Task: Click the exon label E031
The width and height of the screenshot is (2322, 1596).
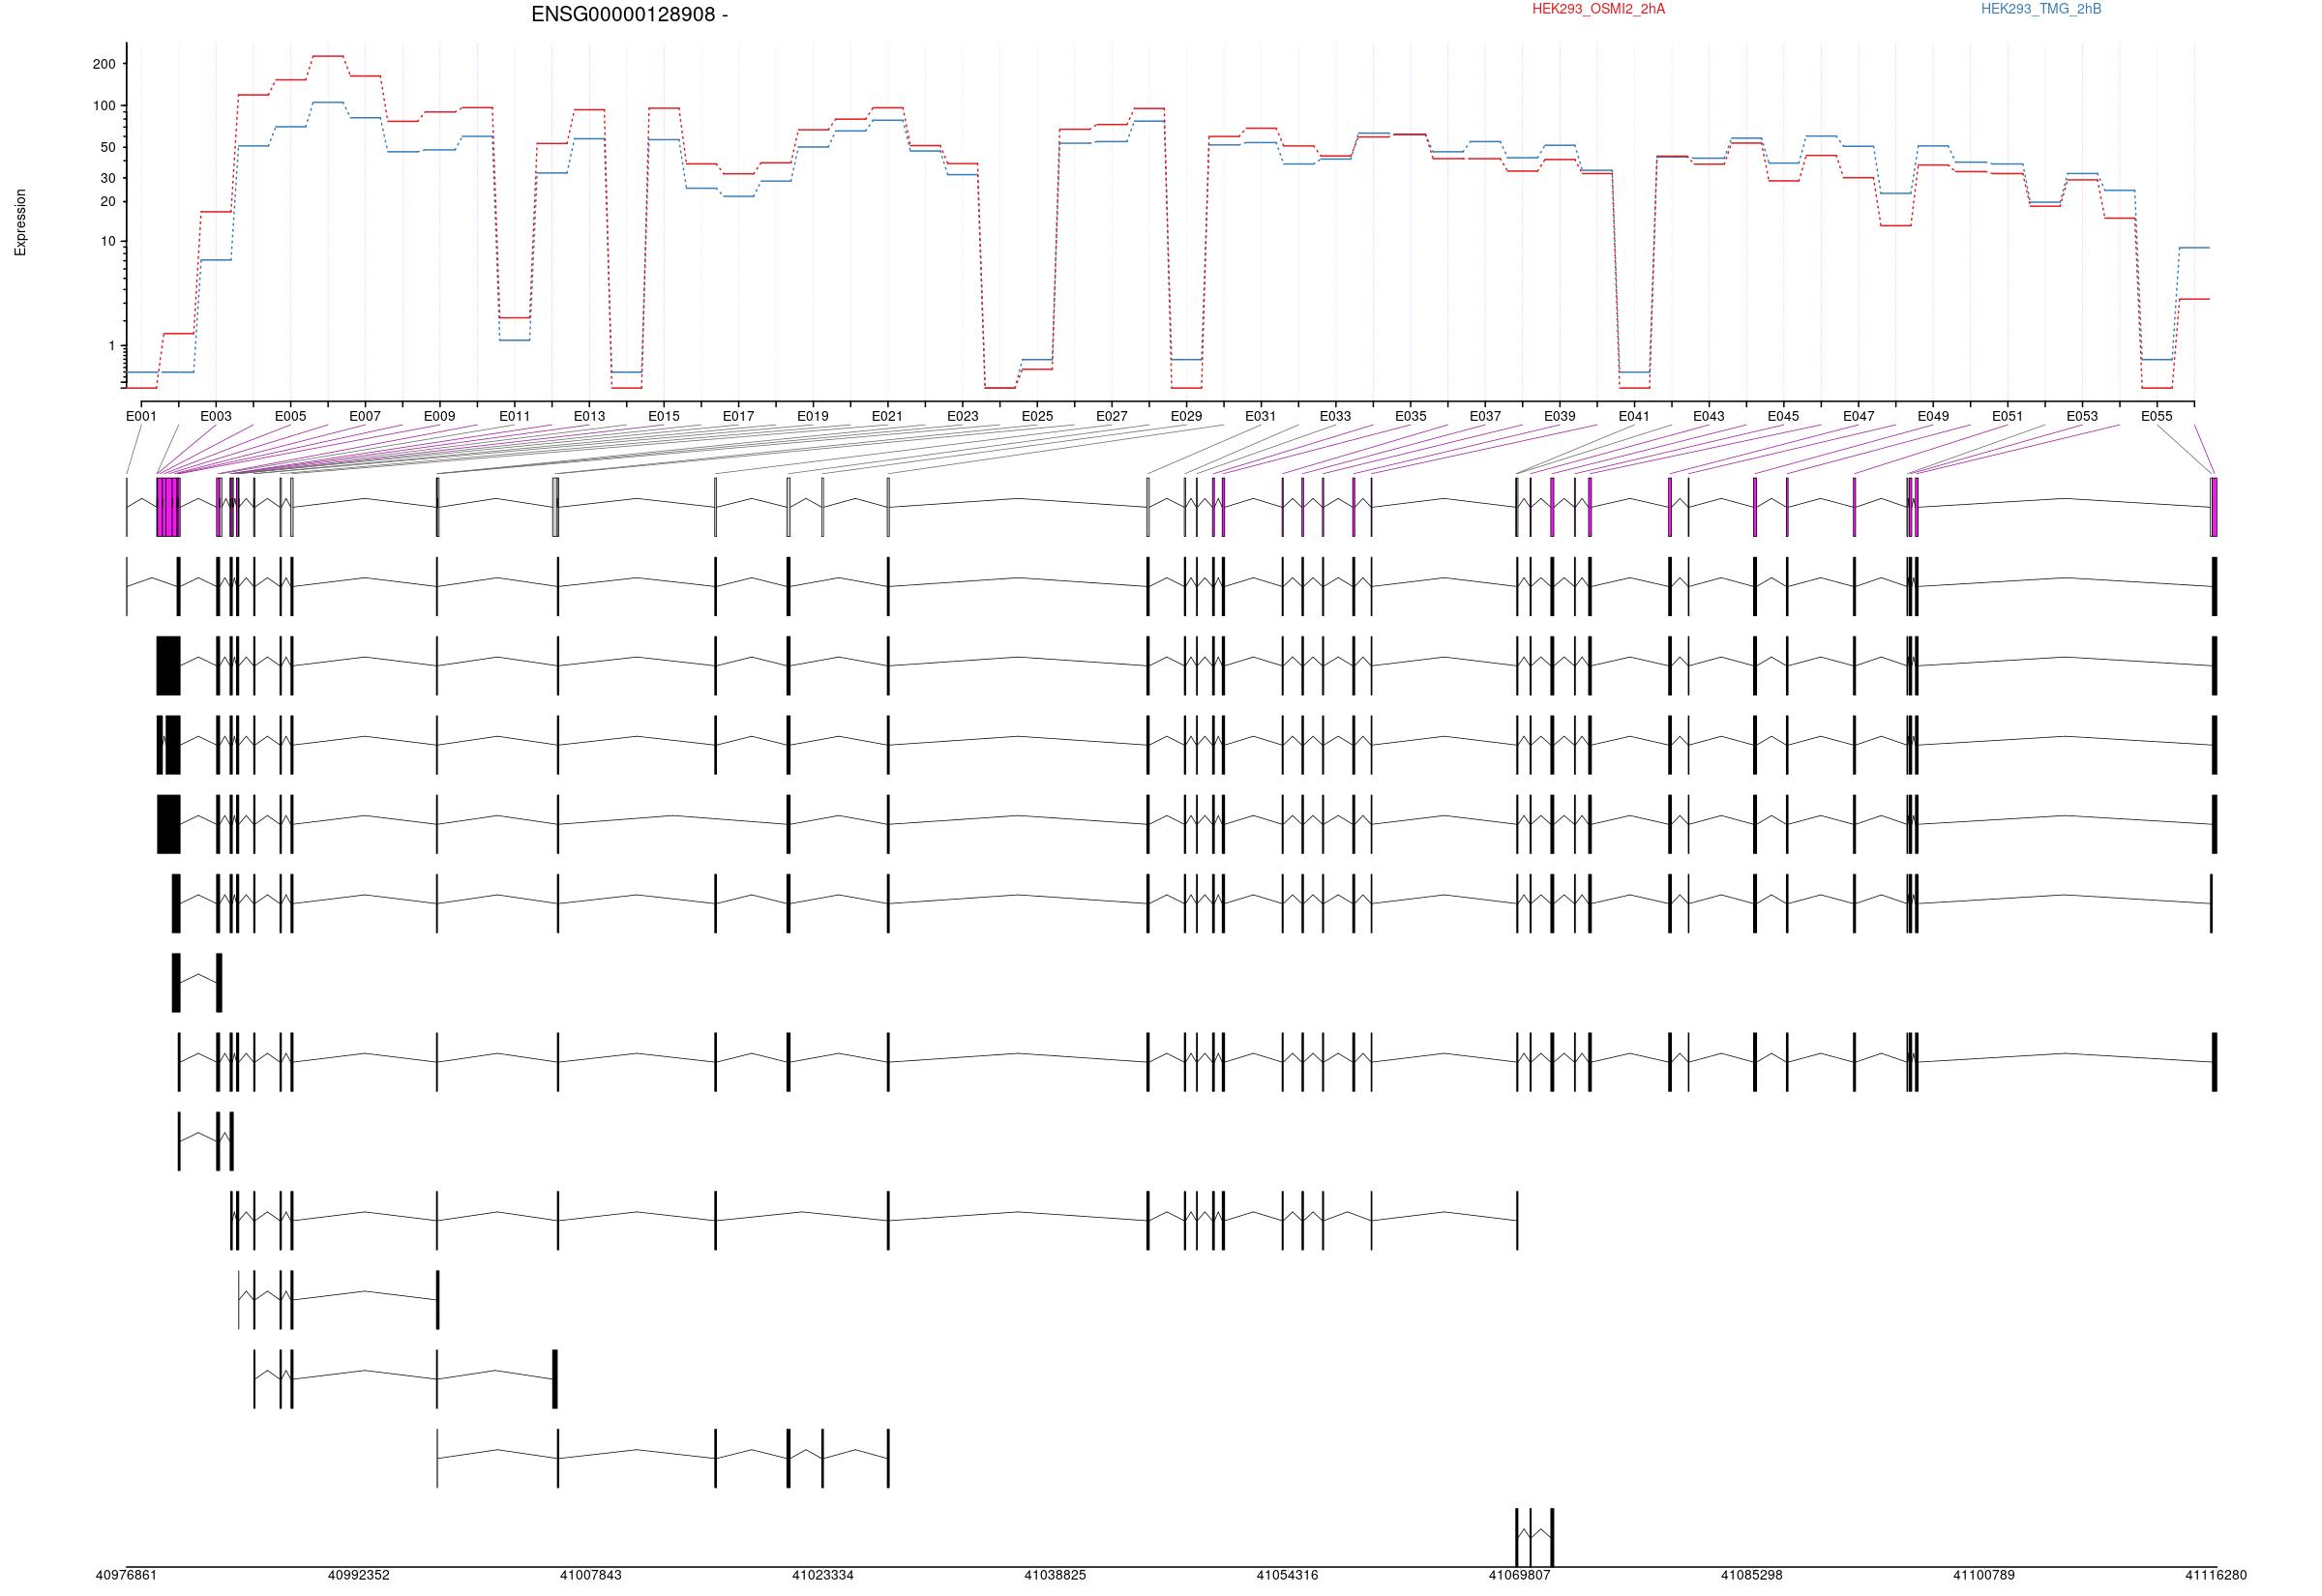Action: coord(1260,416)
